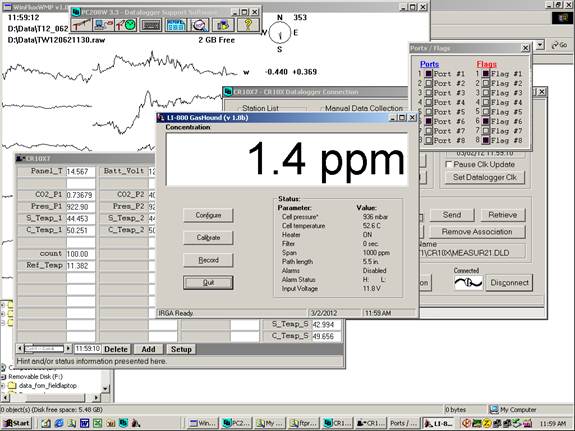Activate the Win... taskbar button
This screenshot has width=575, height=431.
202,423
